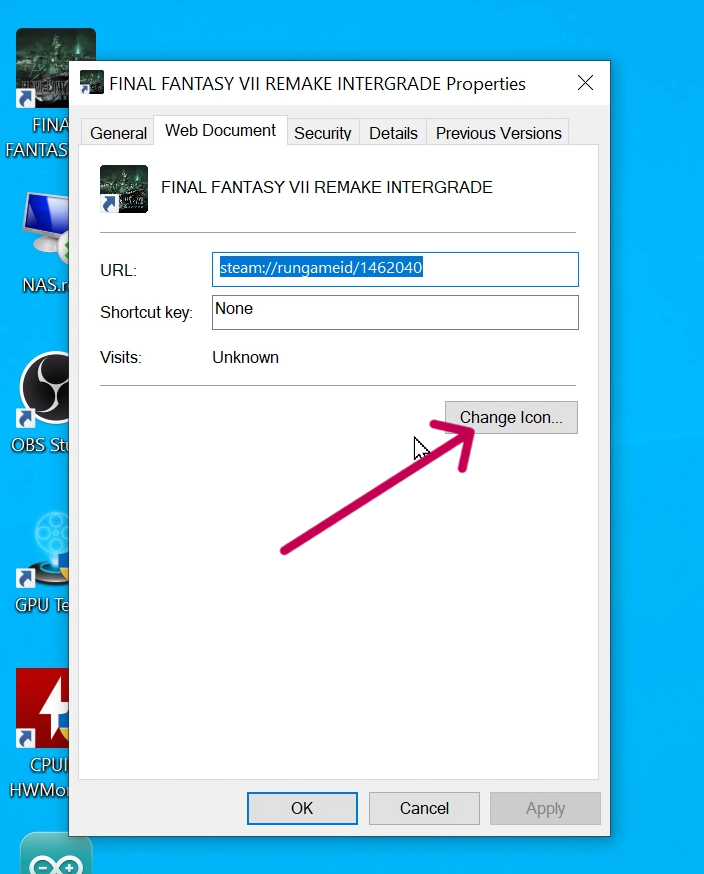This screenshot has width=704, height=874.
Task: Click the "Visits:" label
Action: click(120, 357)
